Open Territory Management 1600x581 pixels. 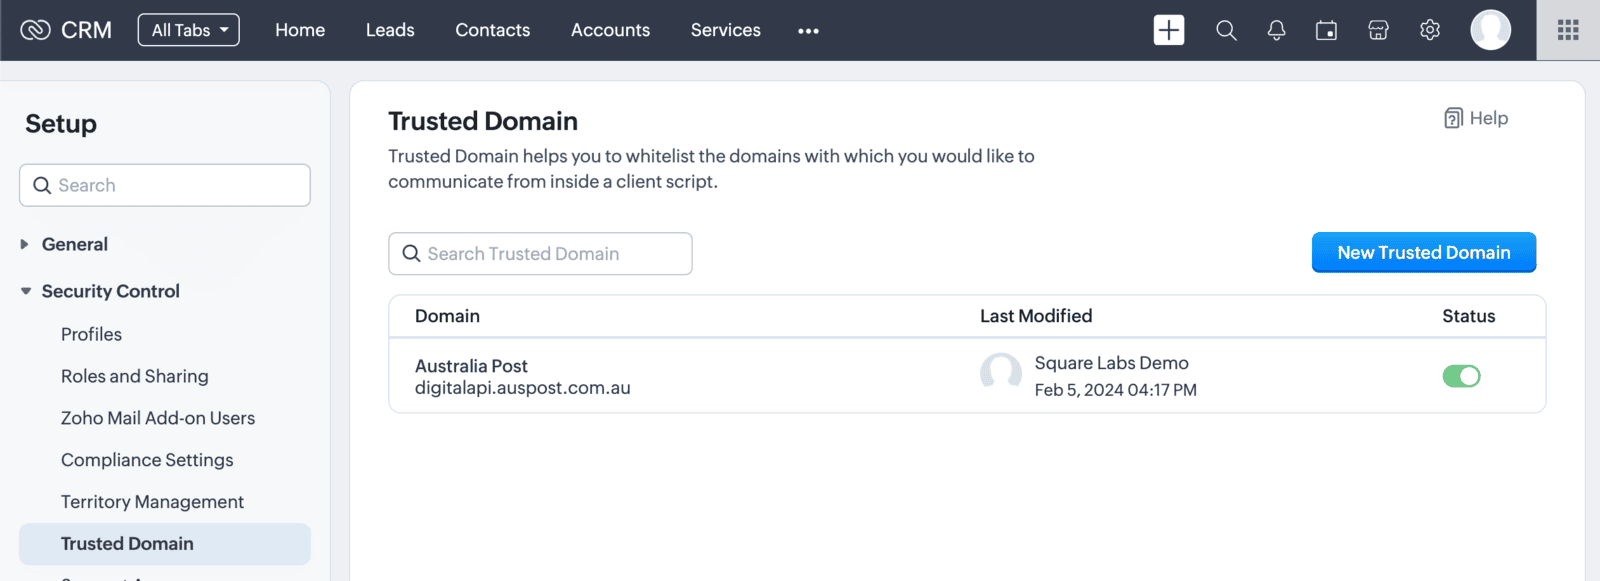pos(152,502)
